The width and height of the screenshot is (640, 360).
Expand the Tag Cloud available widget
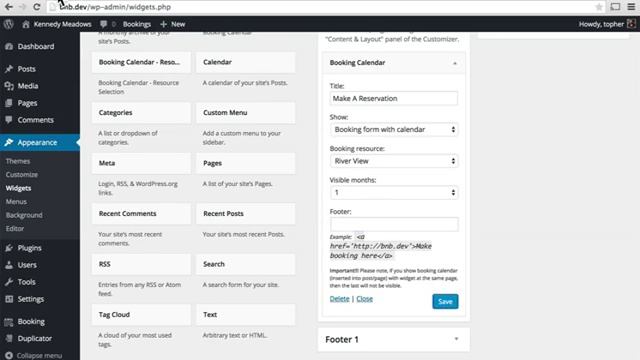pos(141,315)
